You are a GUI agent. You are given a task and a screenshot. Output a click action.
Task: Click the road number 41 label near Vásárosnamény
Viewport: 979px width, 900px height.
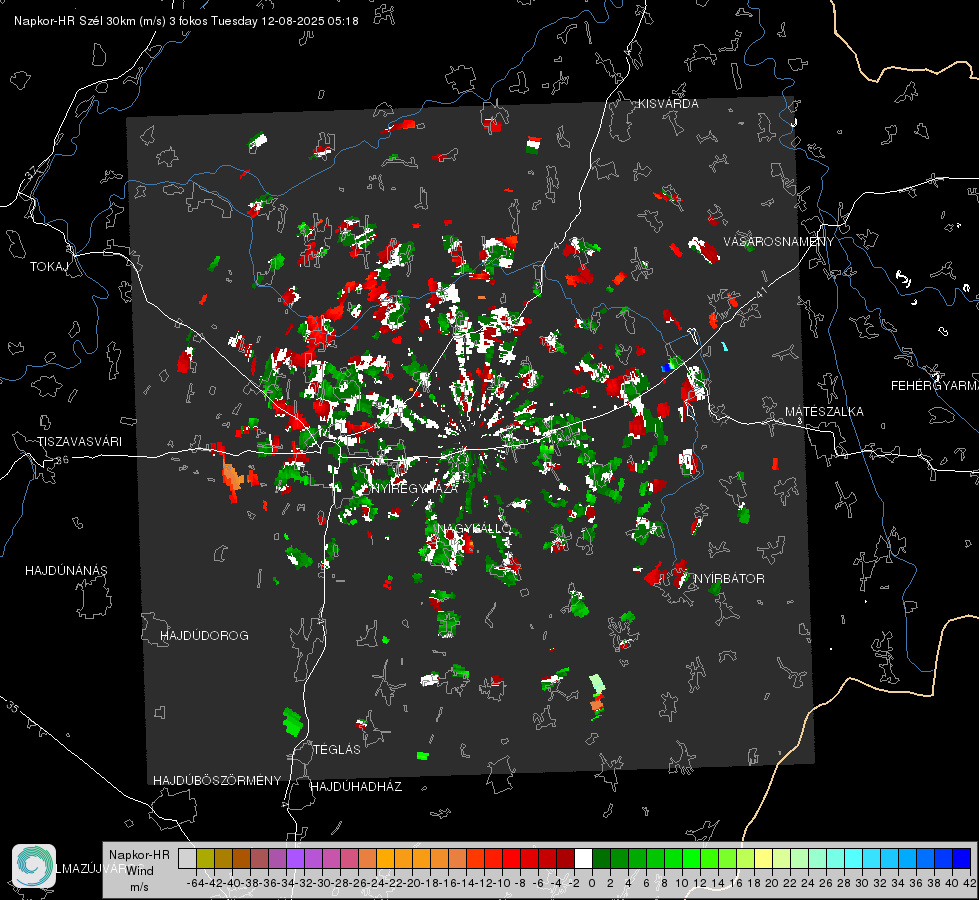(760, 292)
